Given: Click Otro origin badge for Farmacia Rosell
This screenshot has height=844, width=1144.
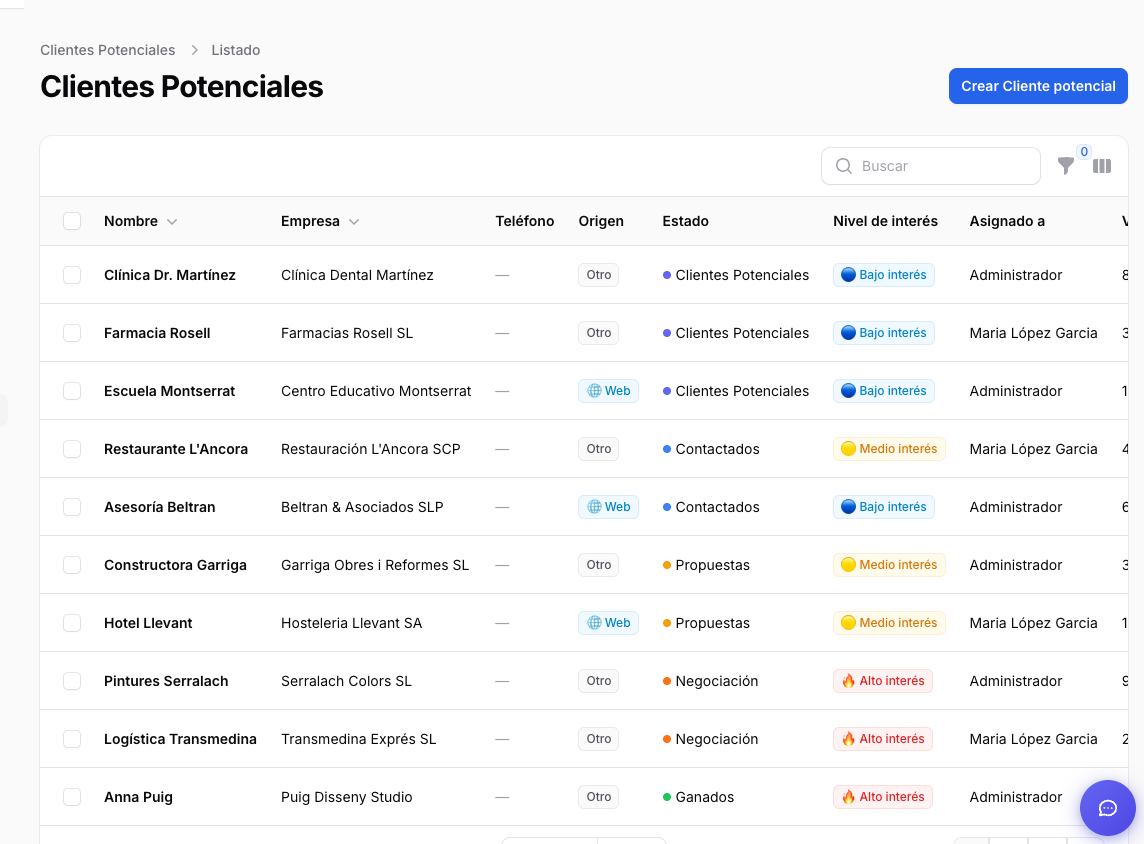Looking at the screenshot, I should [x=598, y=333].
